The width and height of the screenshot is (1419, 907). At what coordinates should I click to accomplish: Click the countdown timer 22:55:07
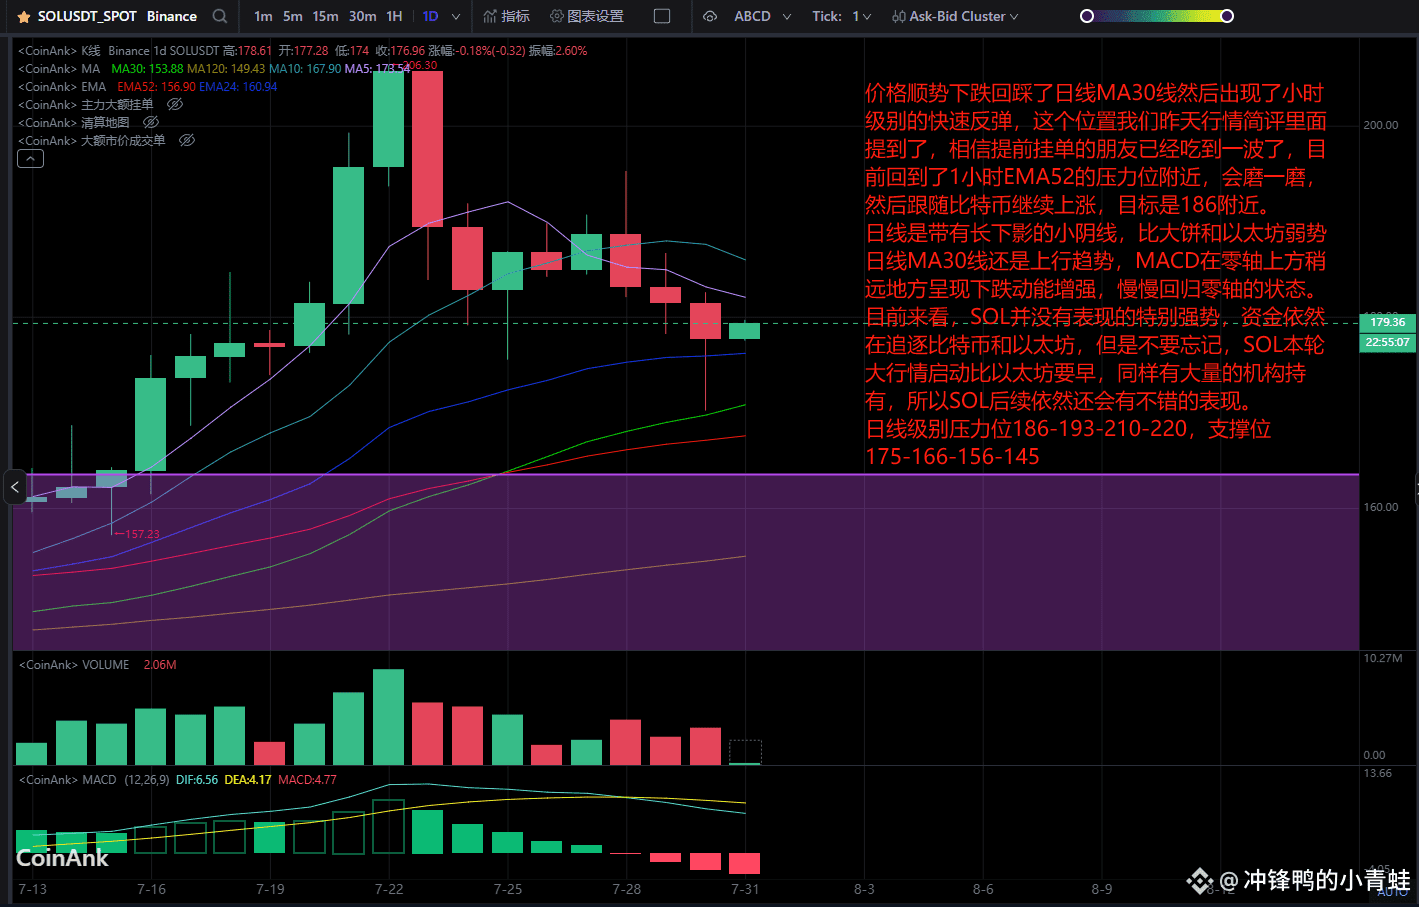[1387, 342]
